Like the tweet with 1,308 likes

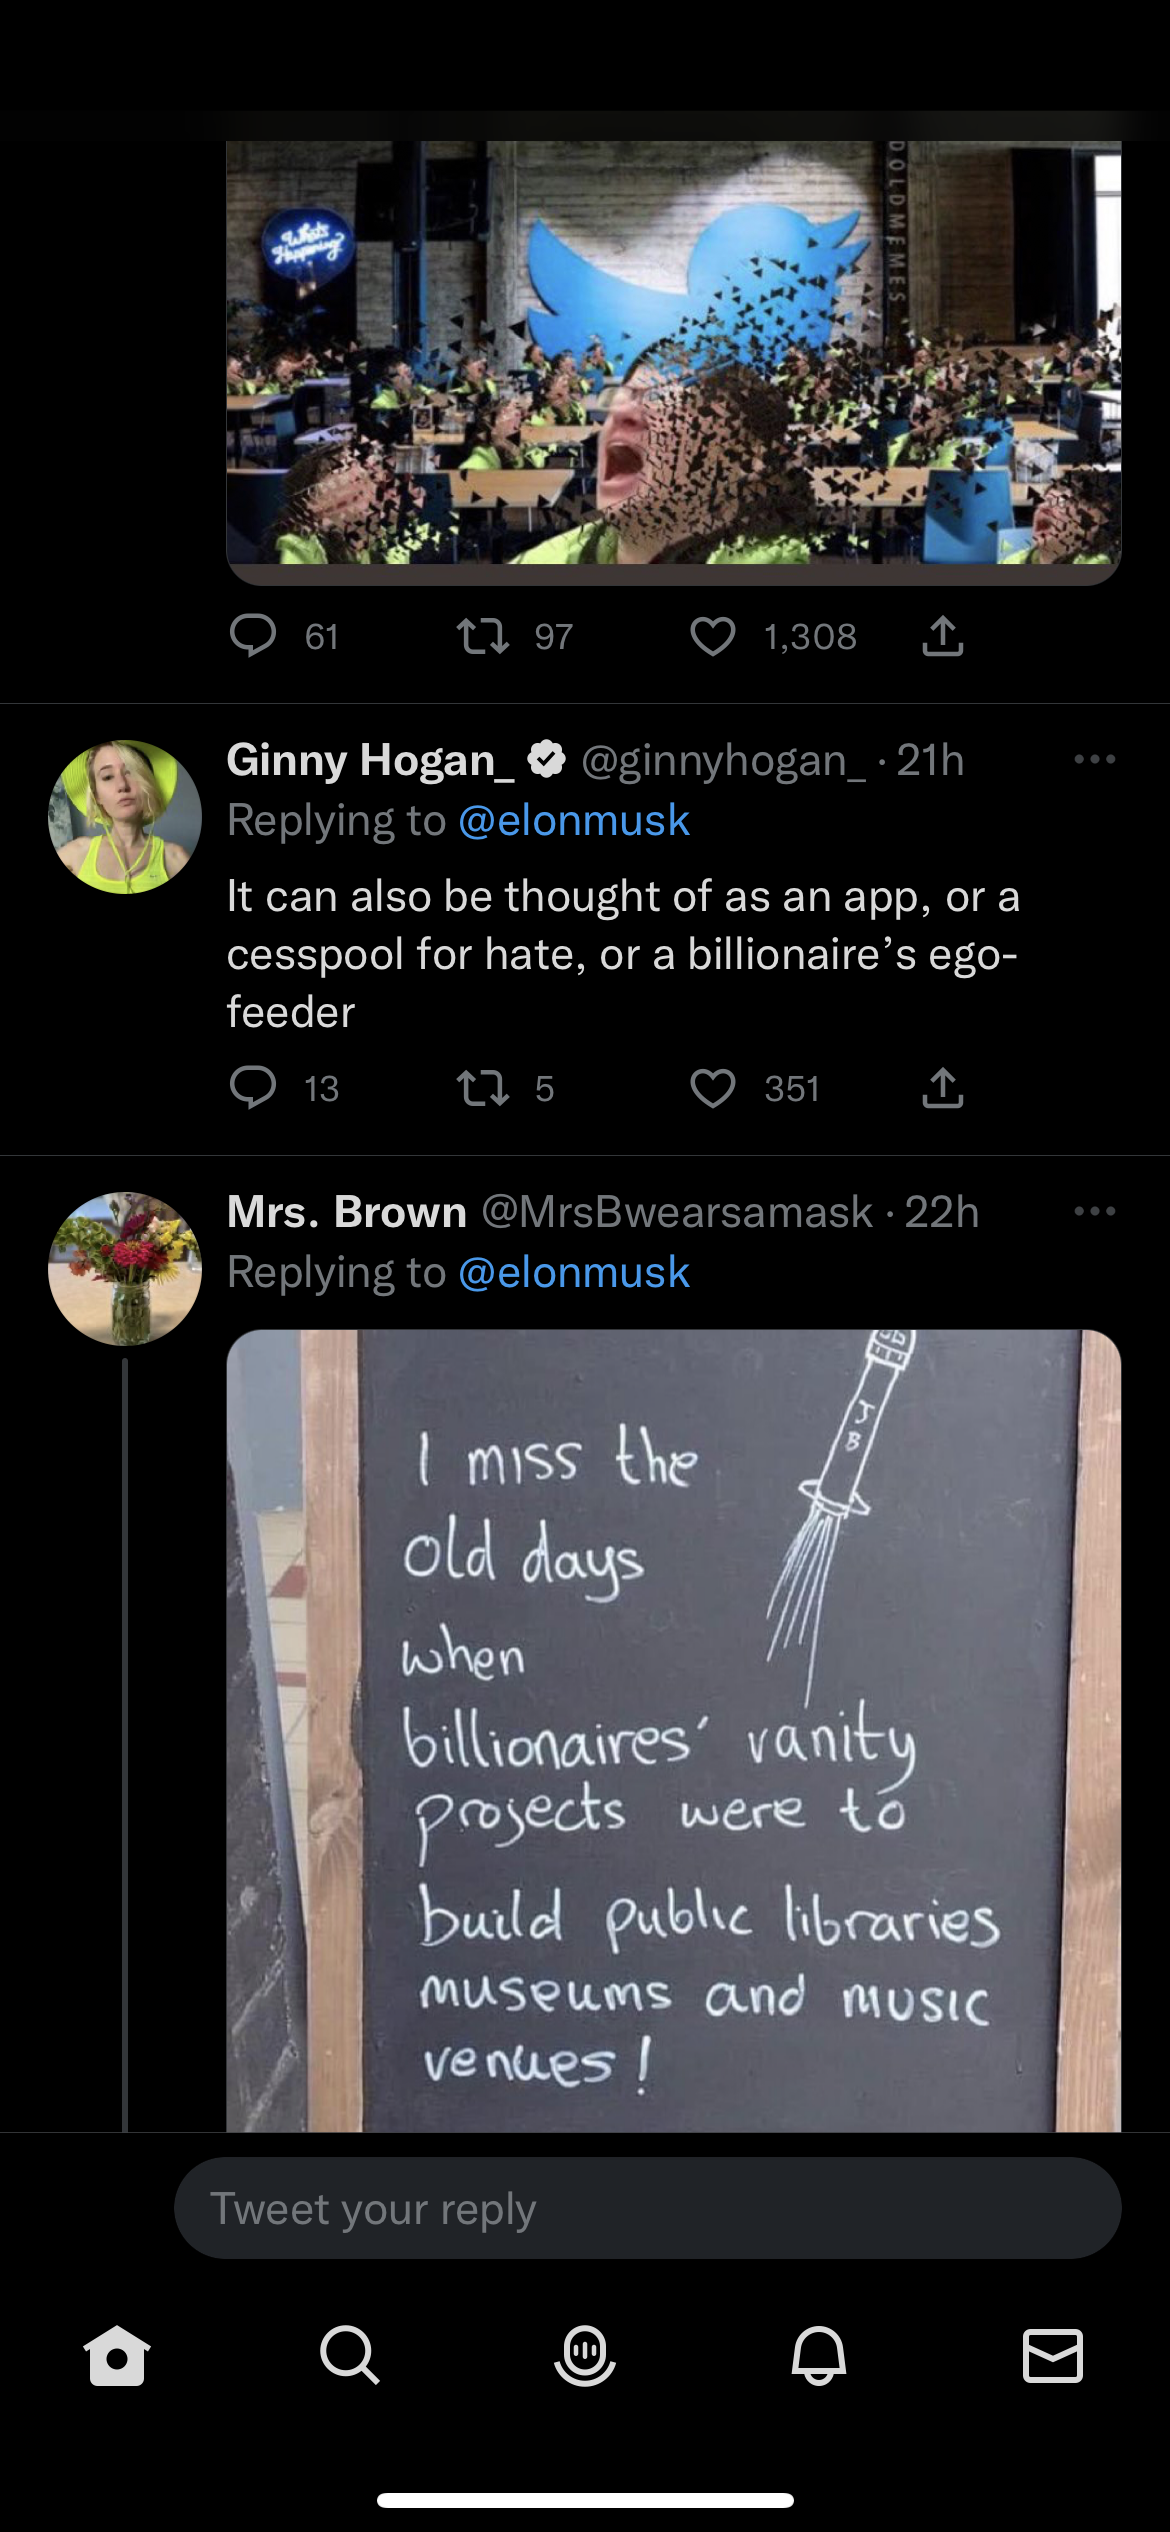712,636
